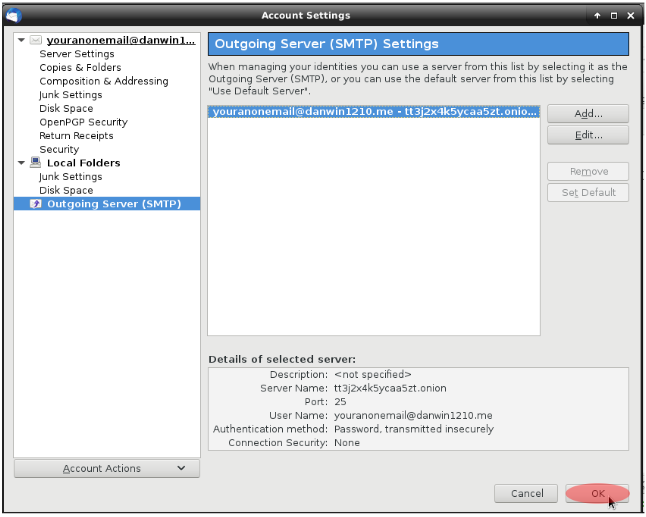Click the envelope icon beside the youranonemail account
This screenshot has height=517, width=646.
tap(35, 41)
